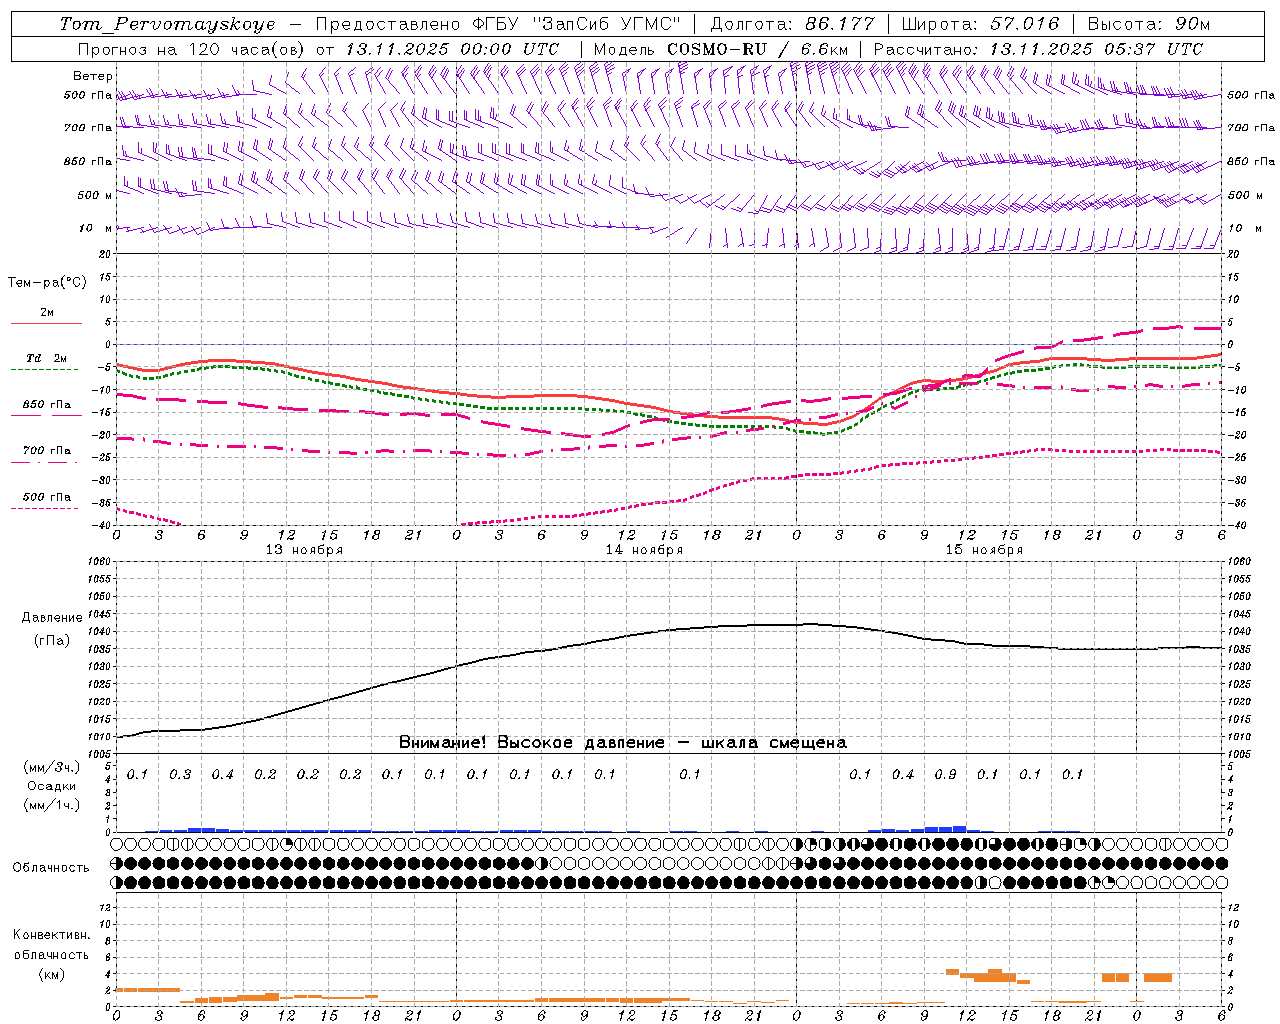The image size is (1280, 1024).
Task: Click the Облачность cloudiness label
Action: [x=51, y=867]
